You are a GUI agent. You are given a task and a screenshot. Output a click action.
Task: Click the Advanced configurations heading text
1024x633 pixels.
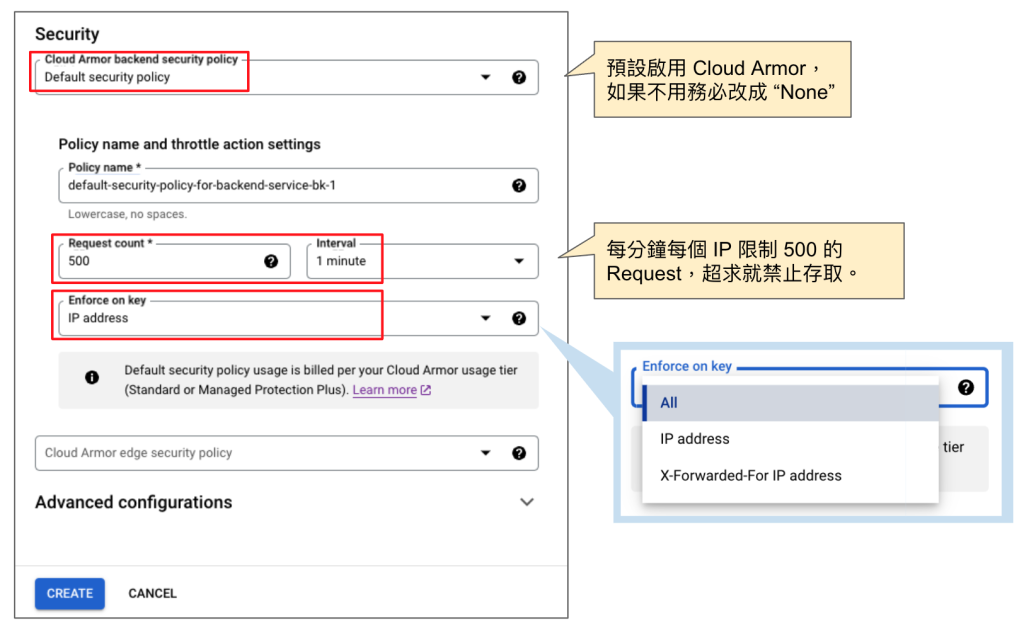coord(134,502)
